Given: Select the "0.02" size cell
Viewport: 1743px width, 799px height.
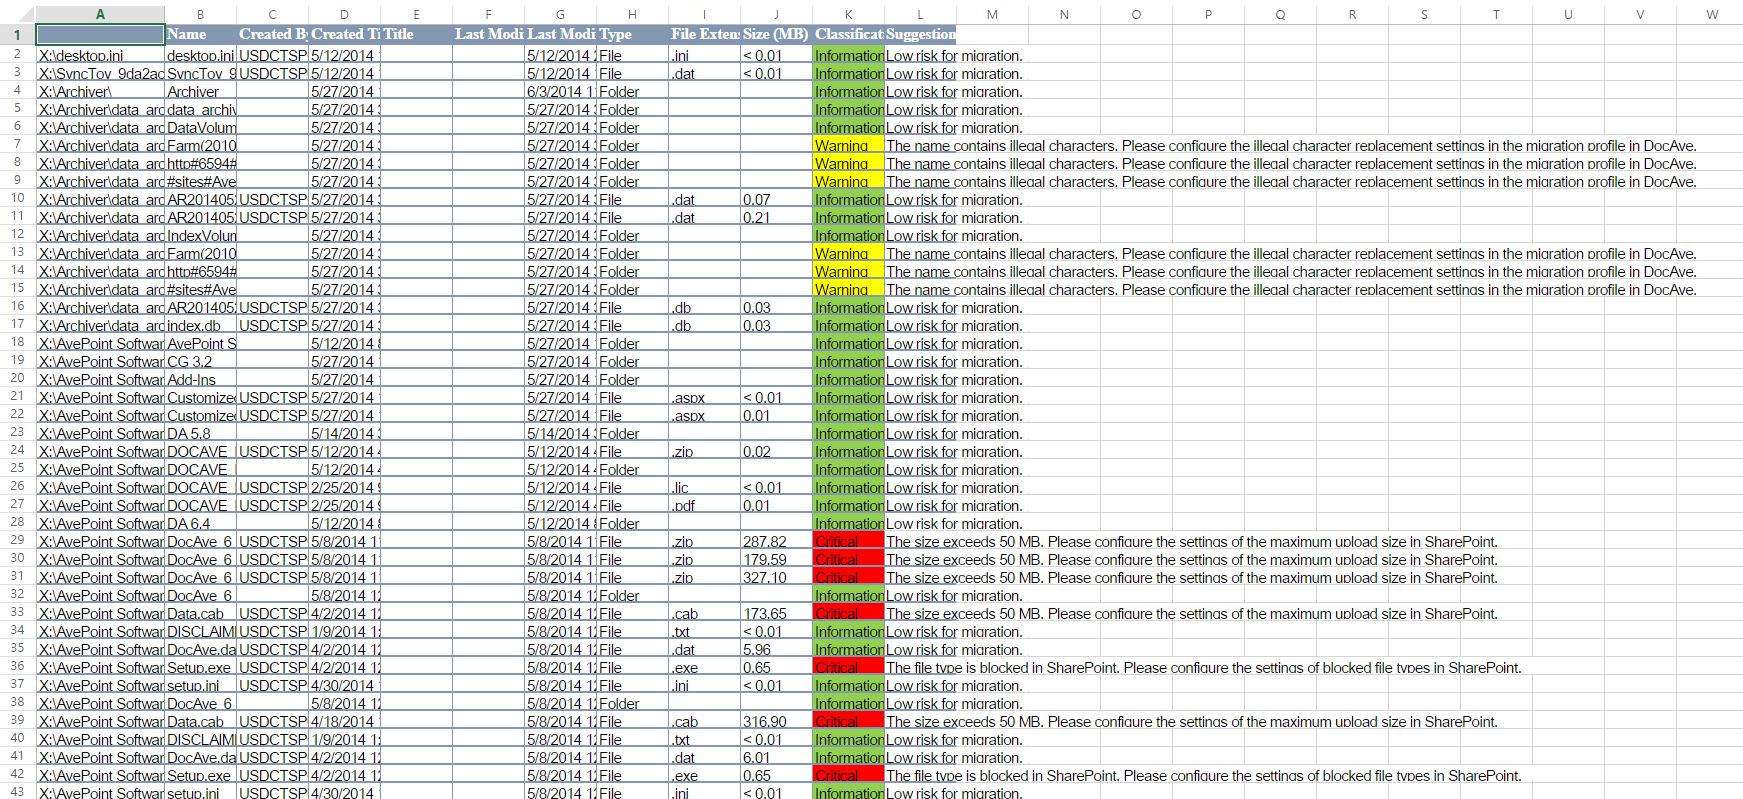Looking at the screenshot, I should click(x=777, y=451).
